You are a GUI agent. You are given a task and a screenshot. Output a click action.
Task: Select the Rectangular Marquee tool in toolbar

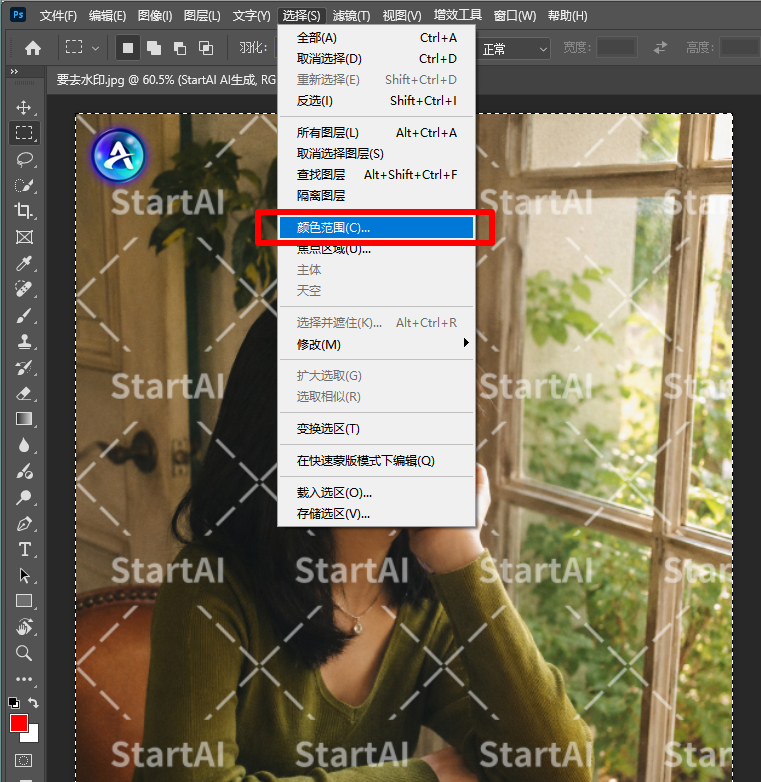[x=24, y=133]
